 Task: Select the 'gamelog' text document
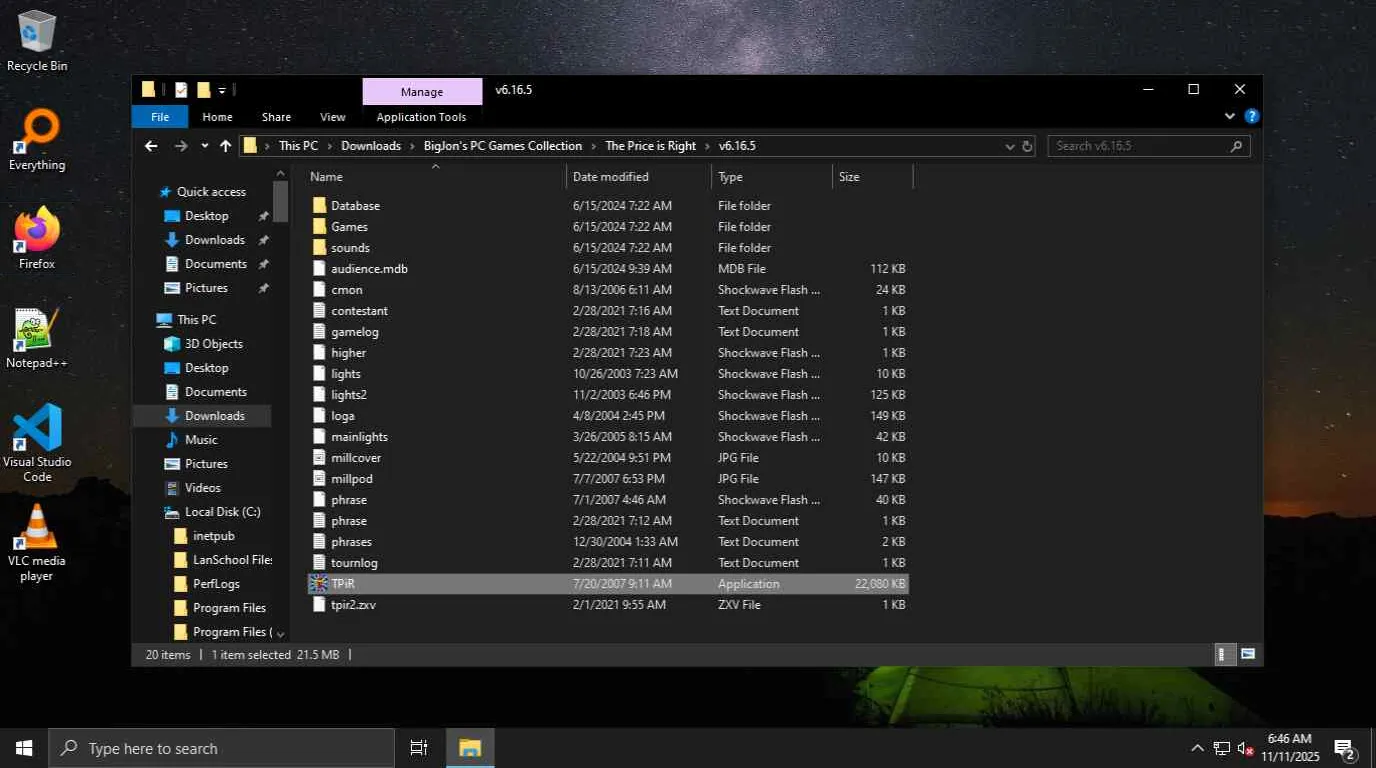pyautogui.click(x=355, y=332)
